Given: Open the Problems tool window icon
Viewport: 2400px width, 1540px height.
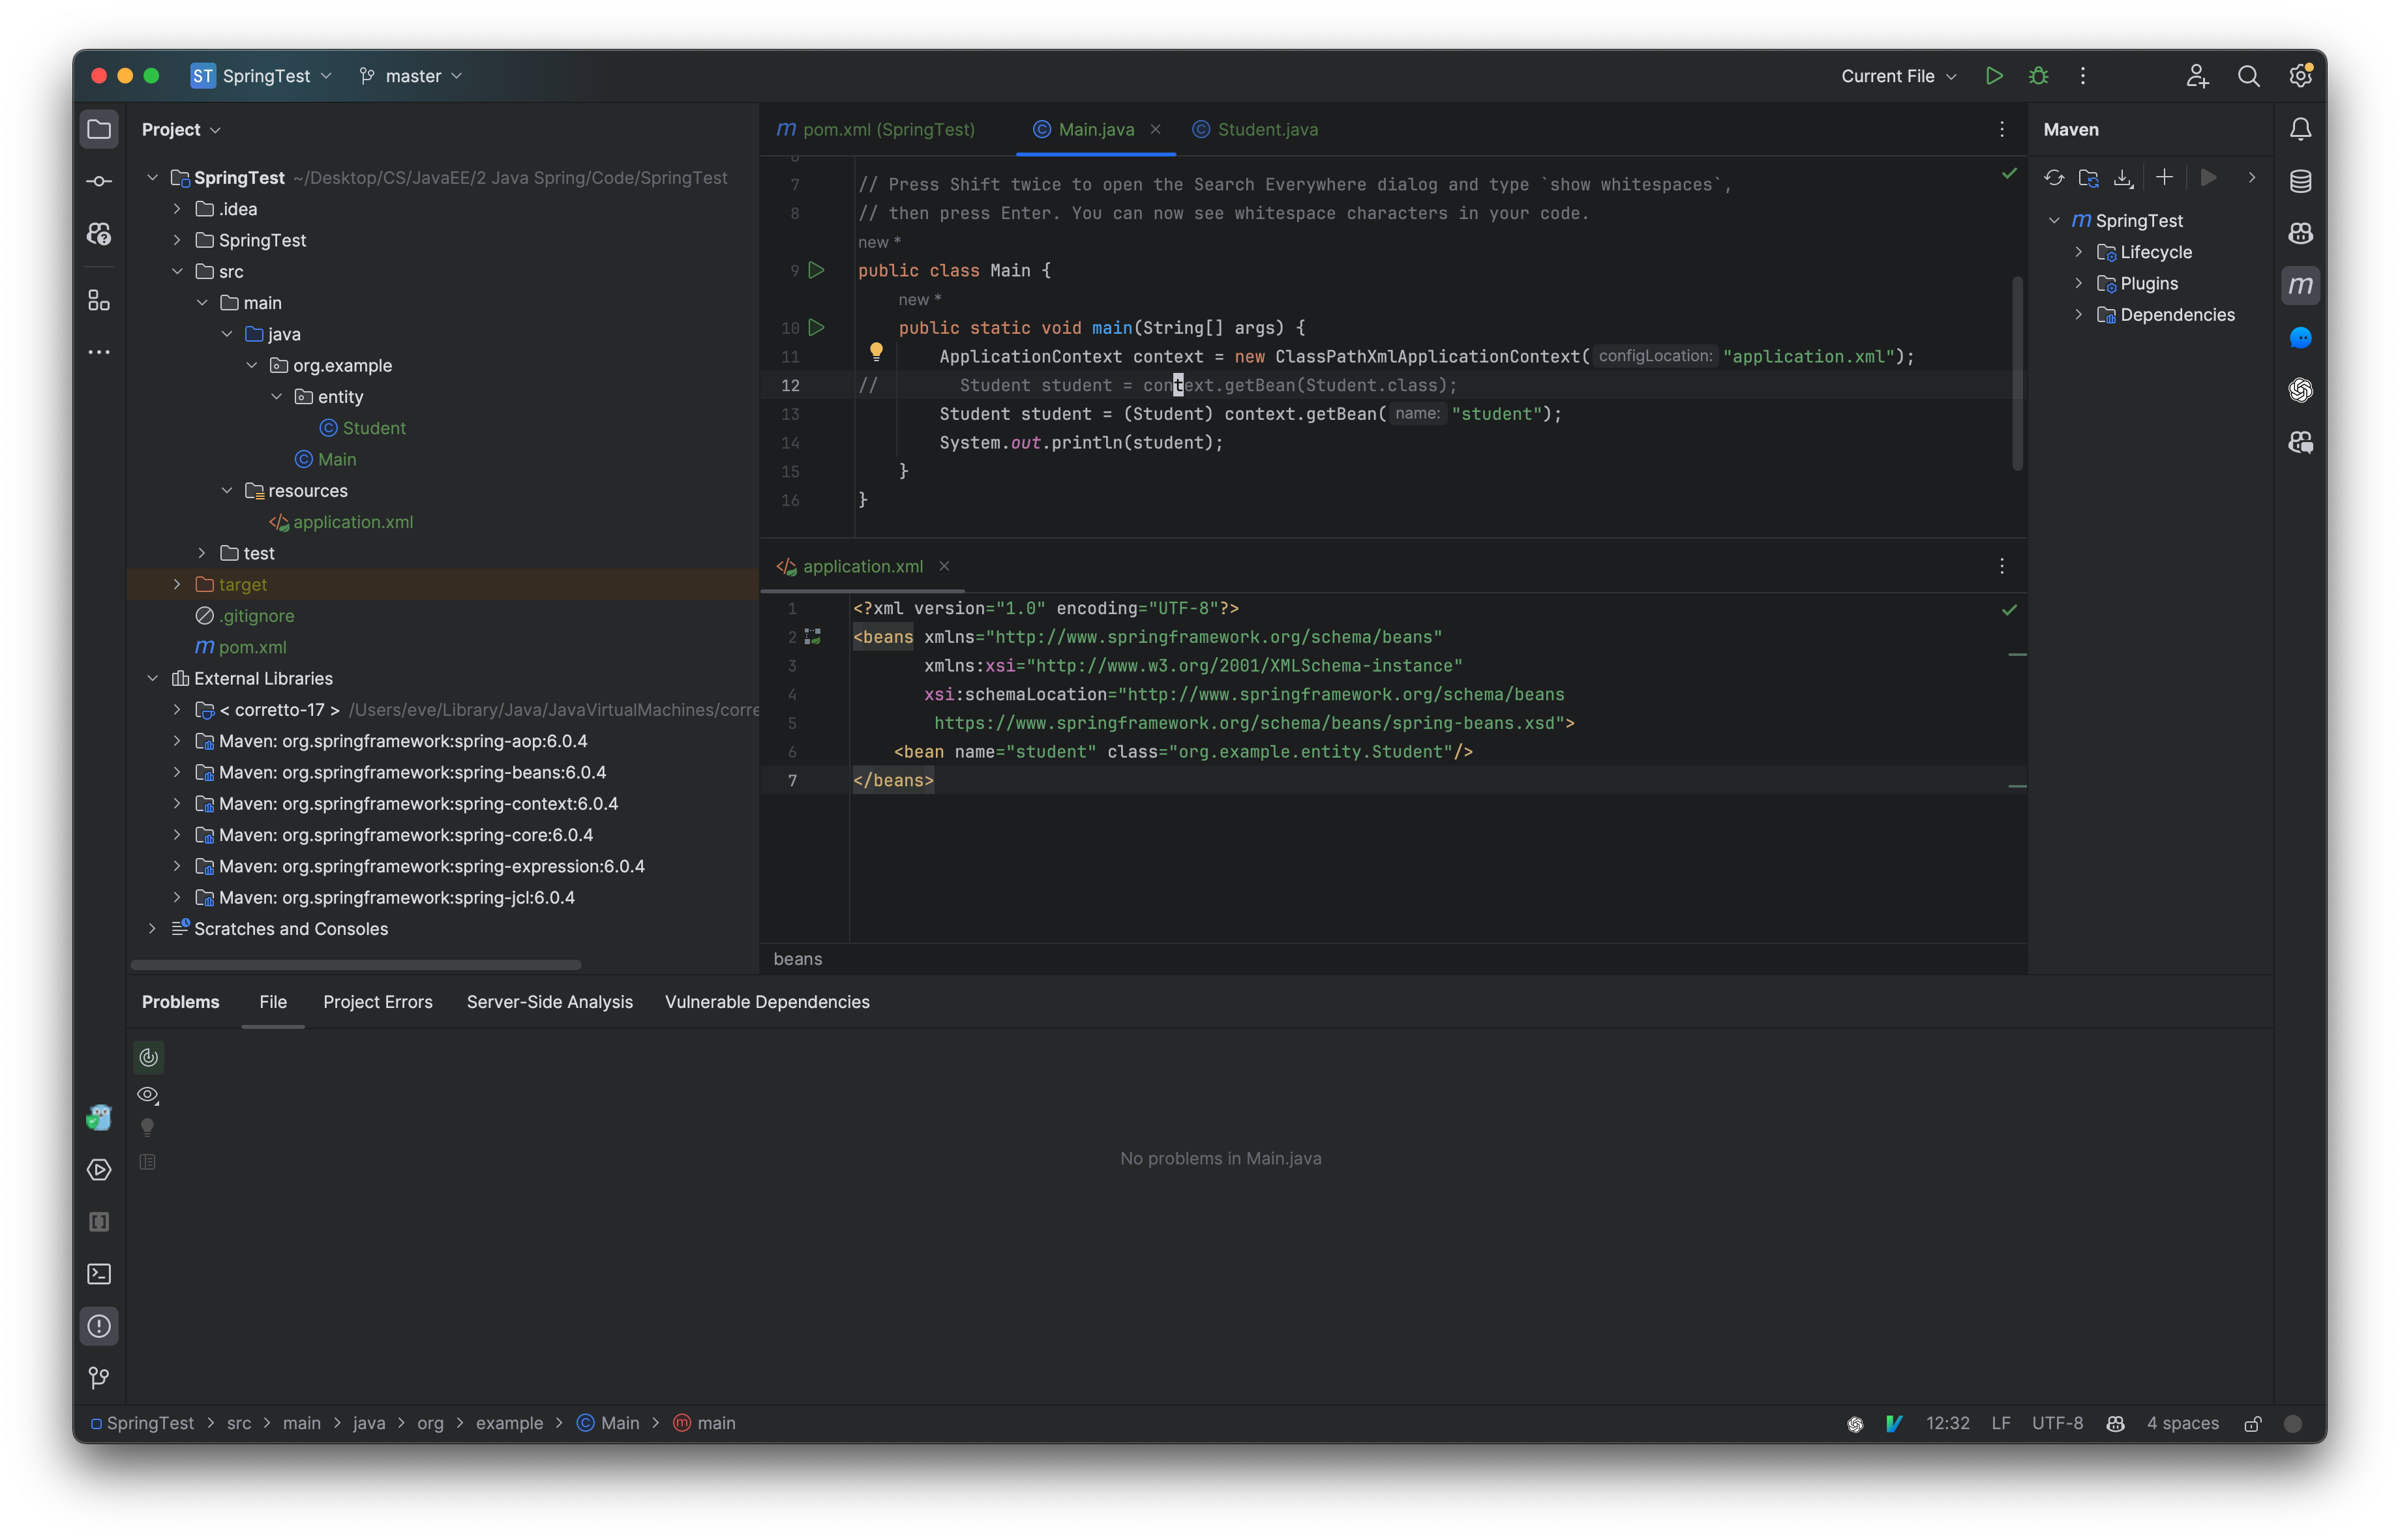Looking at the screenshot, I should point(99,1326).
